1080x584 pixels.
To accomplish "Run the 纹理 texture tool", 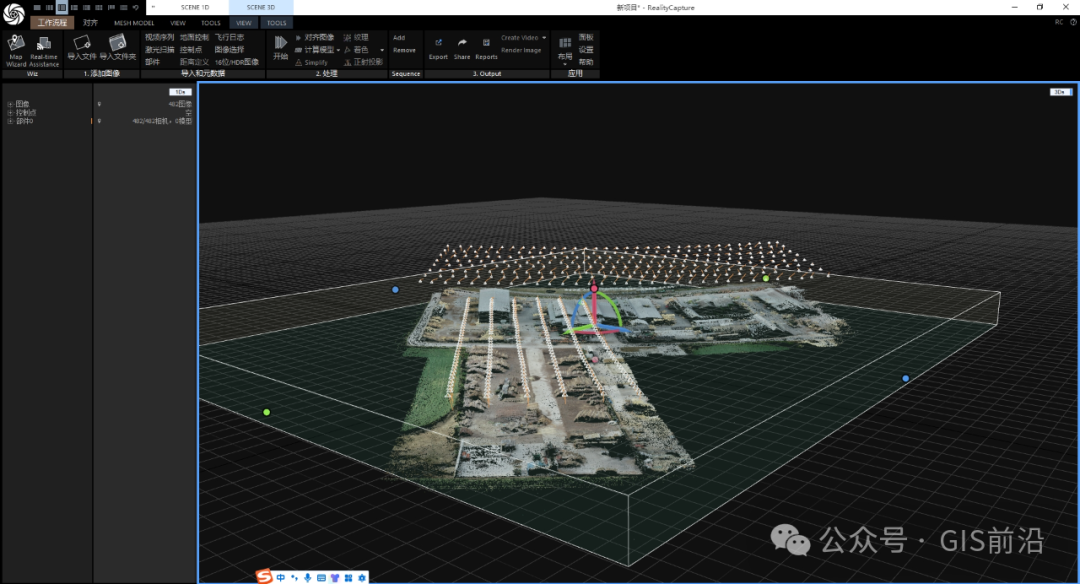I will pos(356,38).
